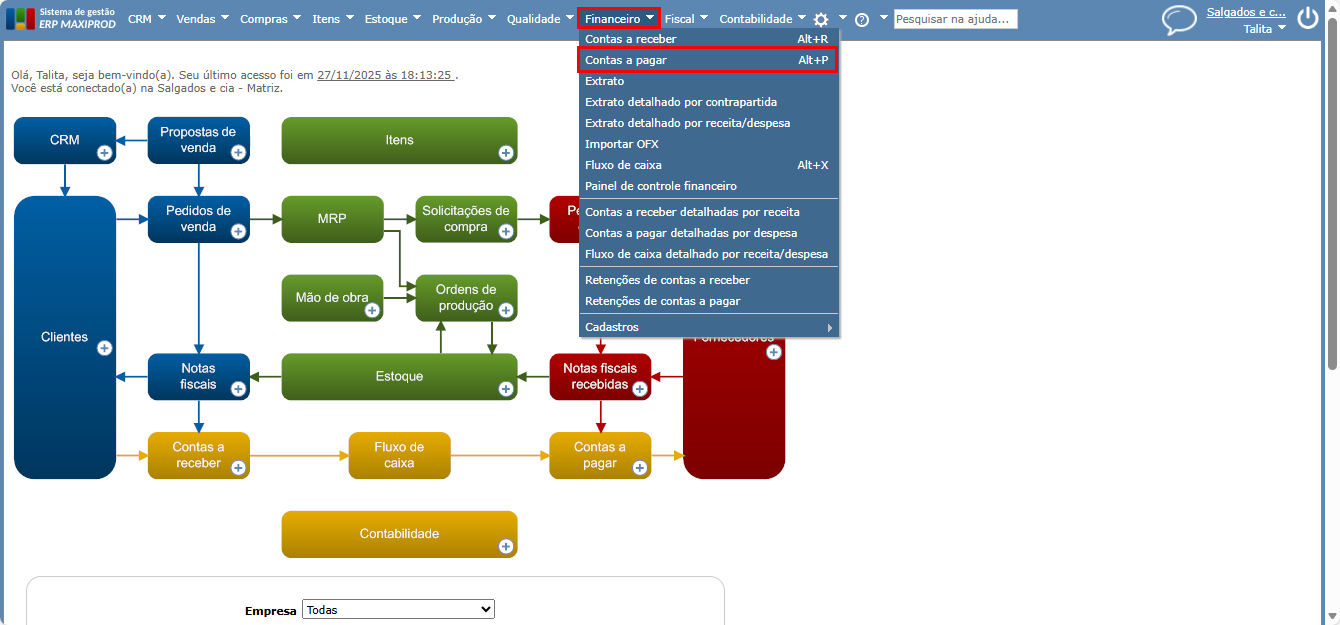Click plus icon on Mão de obra block
The width and height of the screenshot is (1340, 625).
point(372,310)
